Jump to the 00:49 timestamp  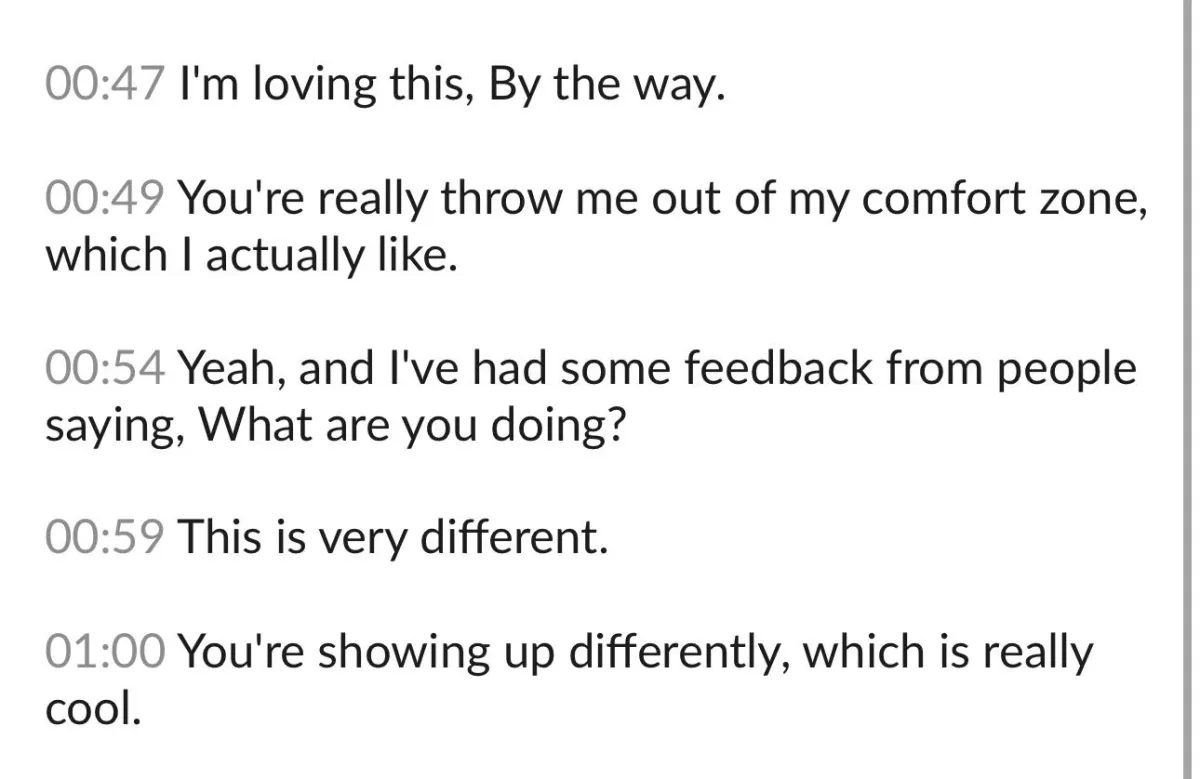click(x=104, y=200)
